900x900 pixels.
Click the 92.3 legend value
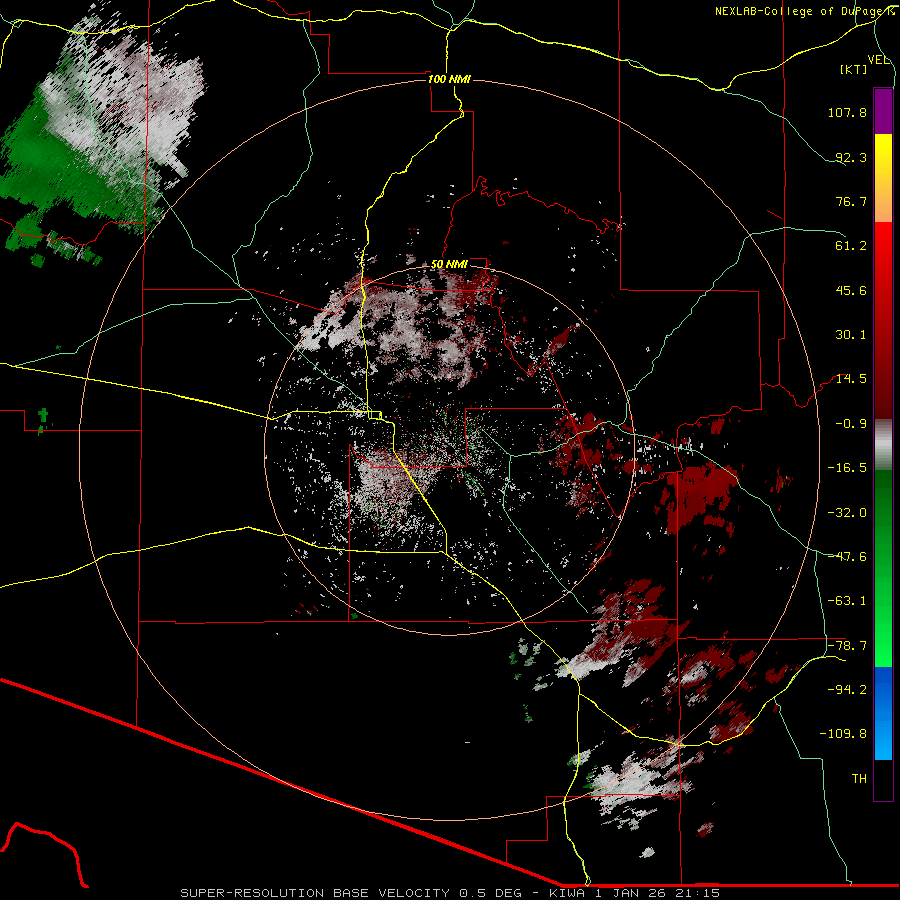click(851, 157)
